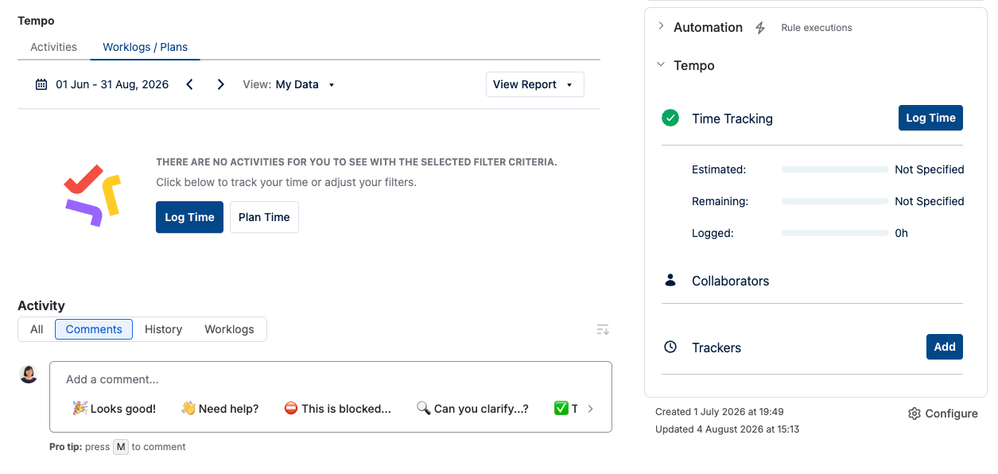The height and width of the screenshot is (474, 998).
Task: Click 'Created 1 July 2026 at 19:49' text
Action: pos(719,412)
